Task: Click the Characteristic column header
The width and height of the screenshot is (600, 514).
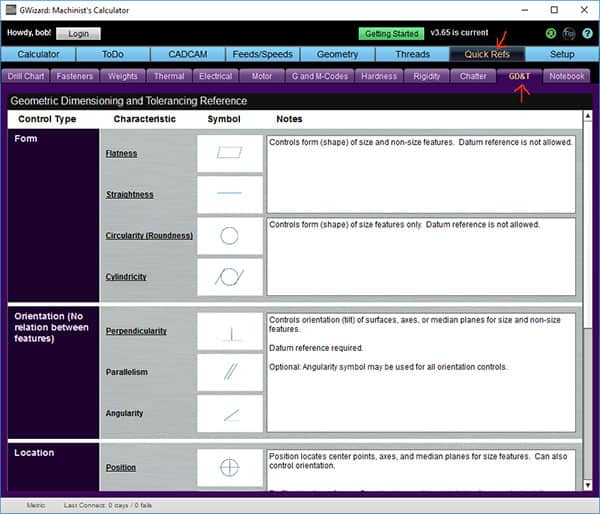Action: tap(145, 119)
